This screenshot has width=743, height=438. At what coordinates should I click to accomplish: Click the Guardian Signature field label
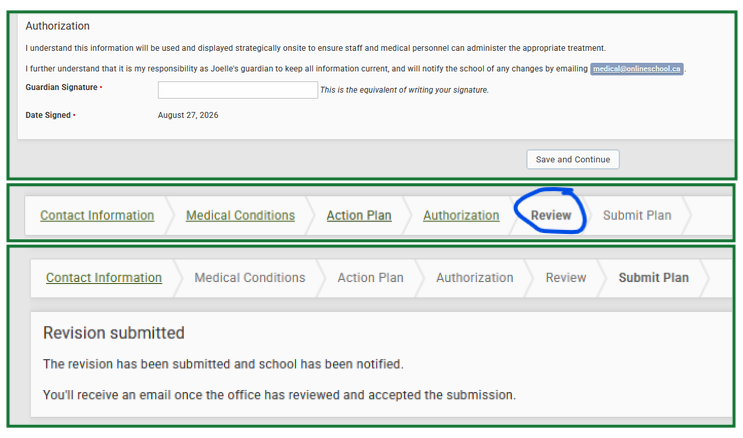point(62,87)
